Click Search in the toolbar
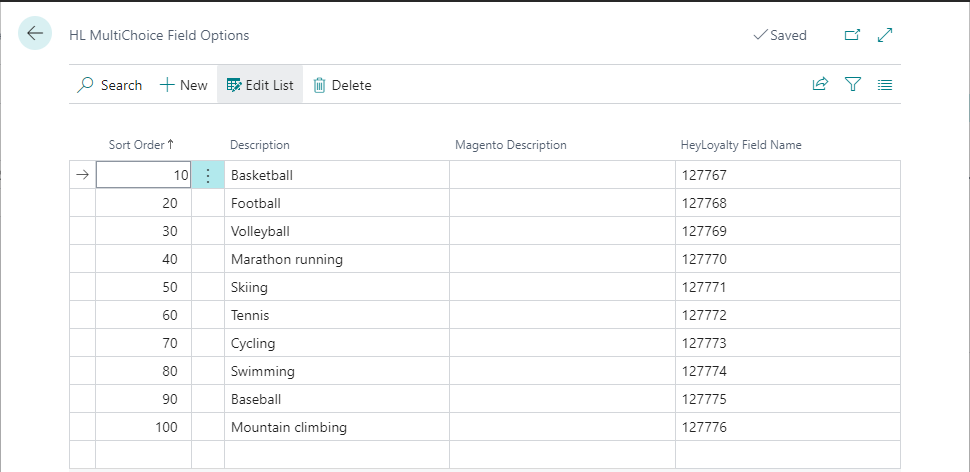 [109, 85]
